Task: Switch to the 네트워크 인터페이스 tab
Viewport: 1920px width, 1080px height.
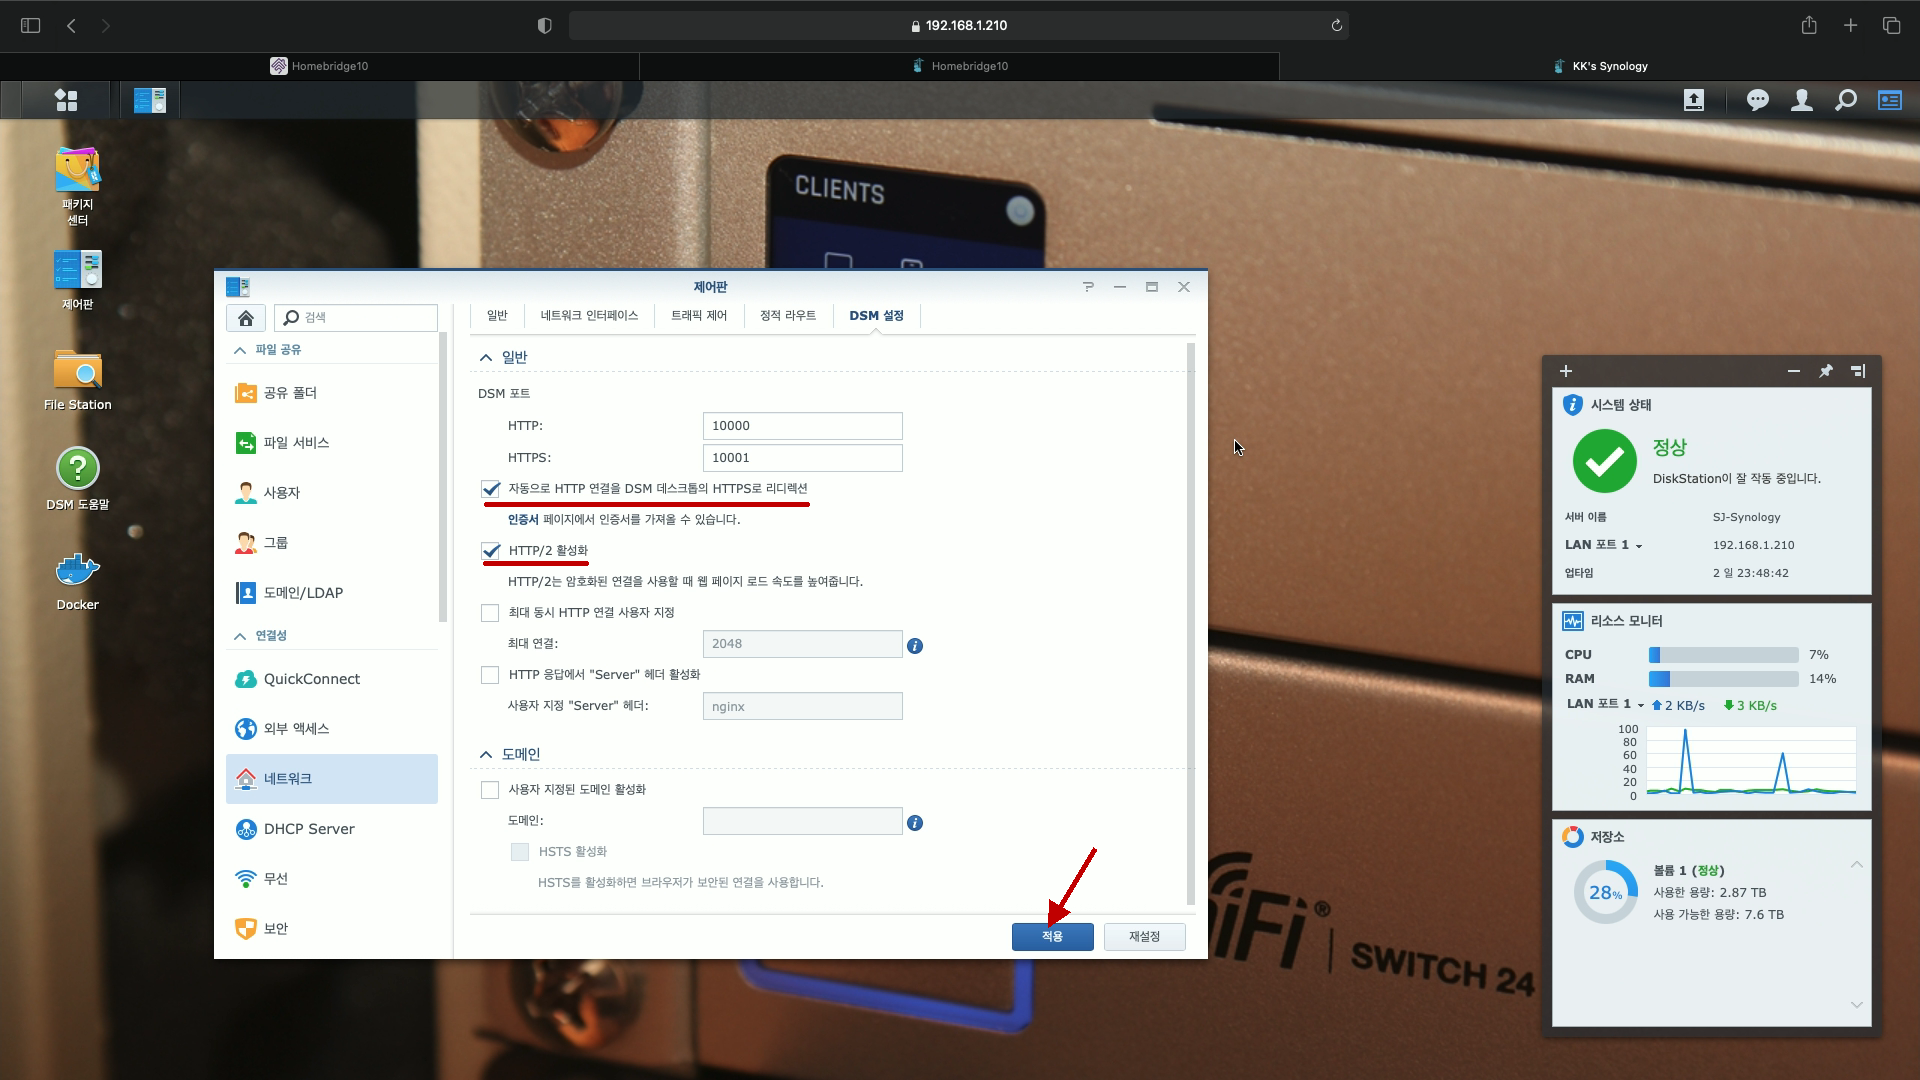Action: pyautogui.click(x=589, y=316)
